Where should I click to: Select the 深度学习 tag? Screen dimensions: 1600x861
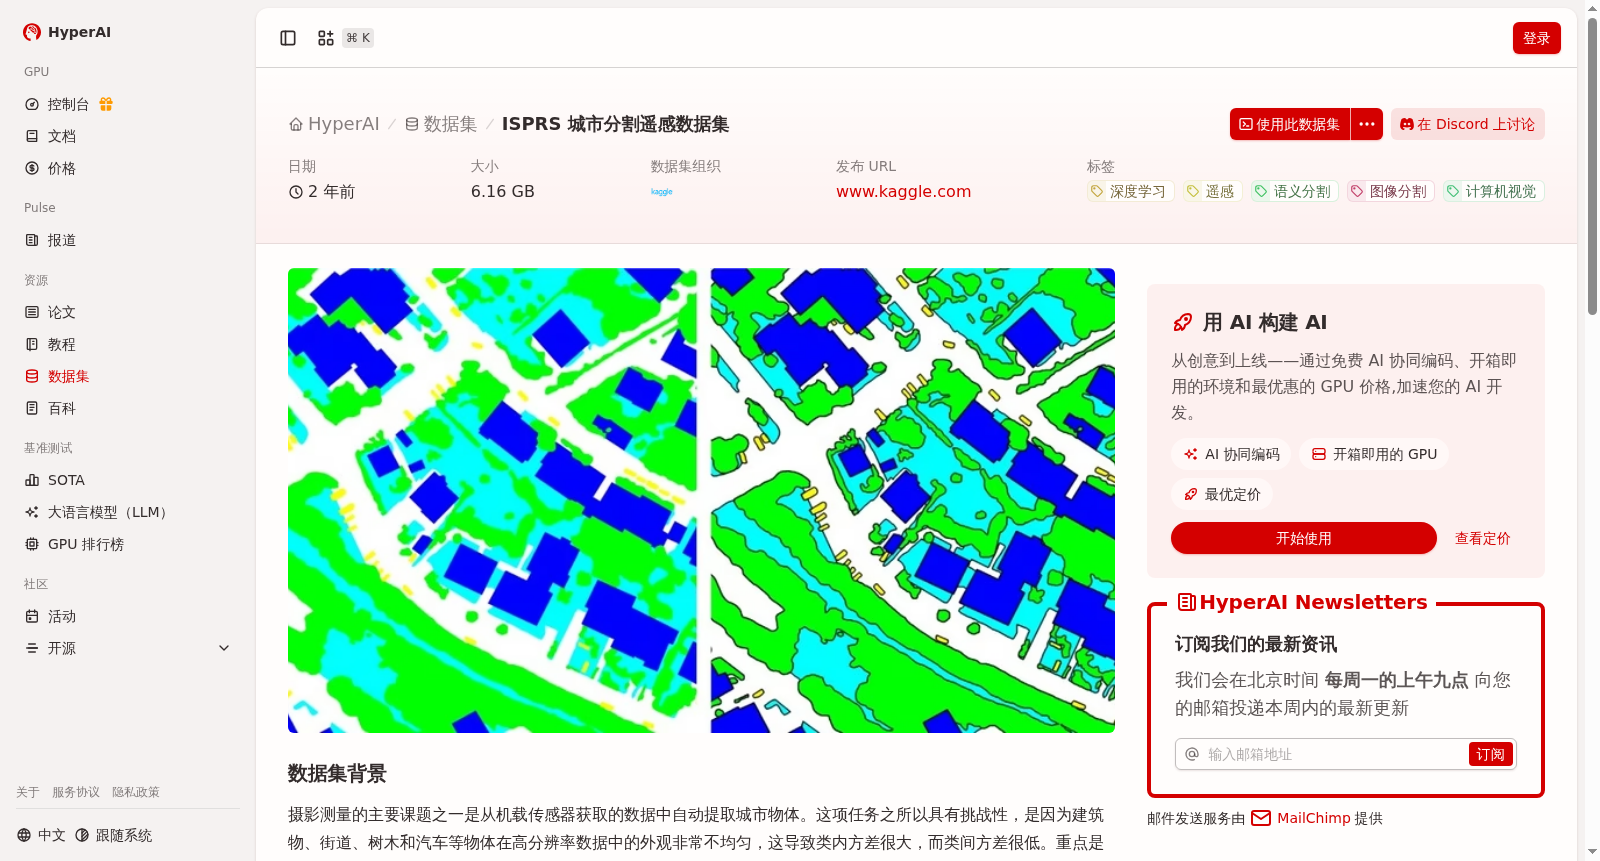pos(1130,191)
